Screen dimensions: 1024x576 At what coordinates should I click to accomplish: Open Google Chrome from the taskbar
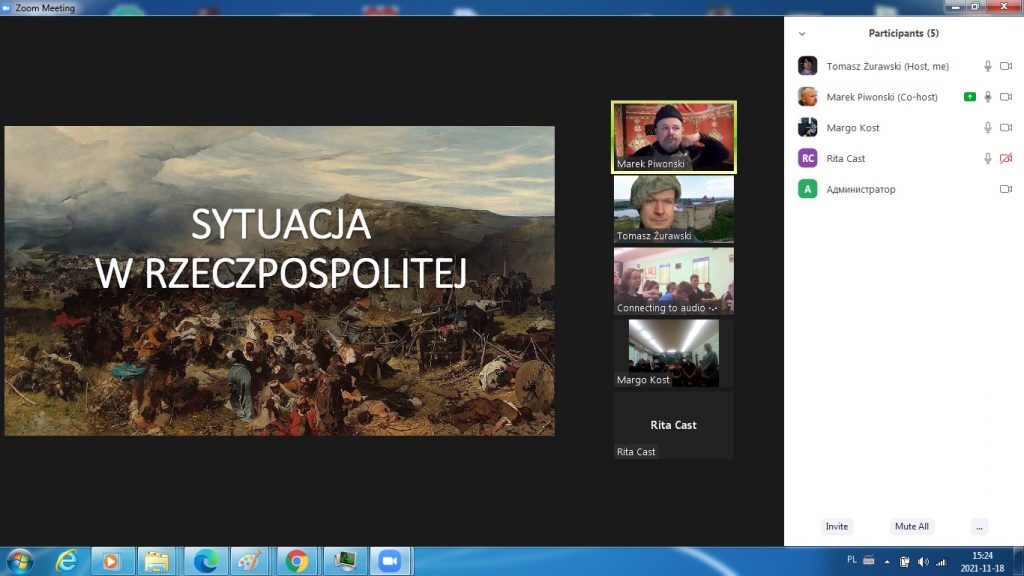coord(296,561)
